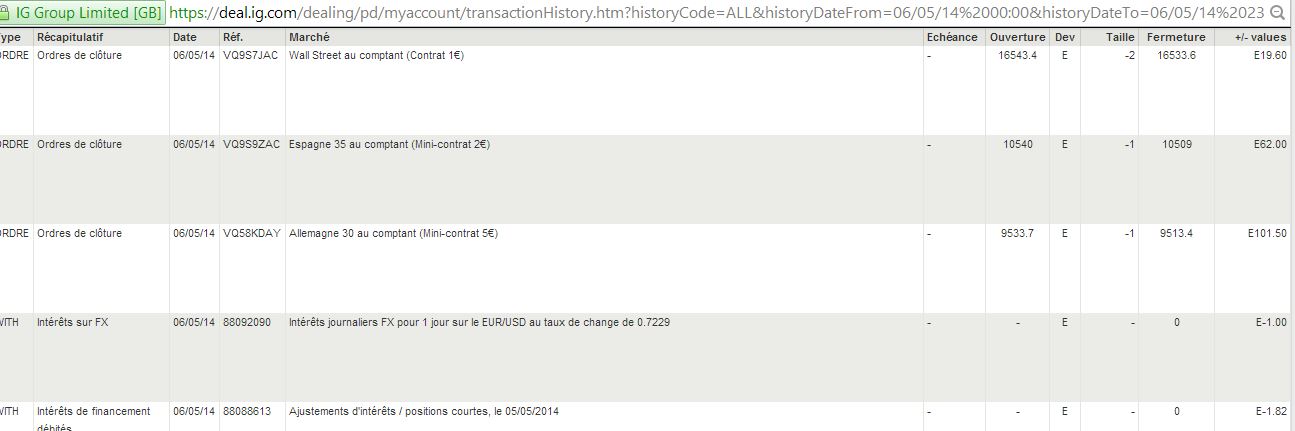The height and width of the screenshot is (431, 1295).
Task: Click the Réf. column header
Action: [233, 37]
